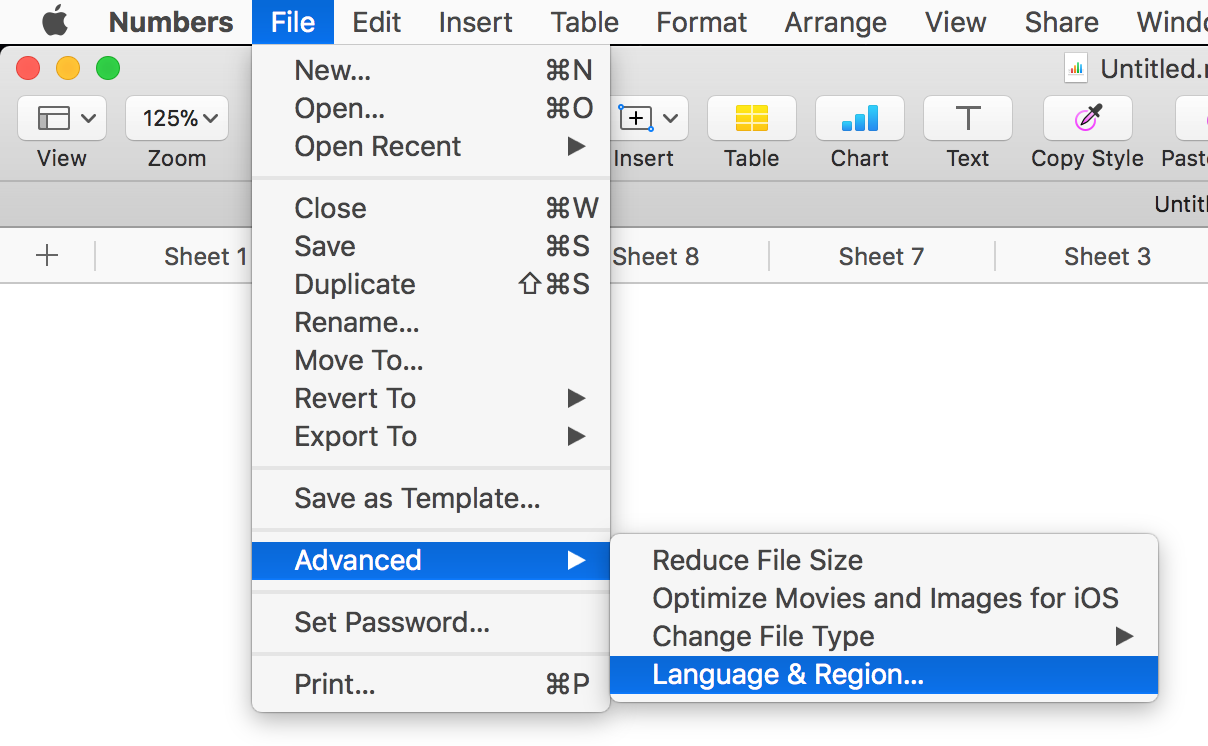This screenshot has width=1208, height=746.
Task: Click the Table toolbar icon
Action: (751, 119)
